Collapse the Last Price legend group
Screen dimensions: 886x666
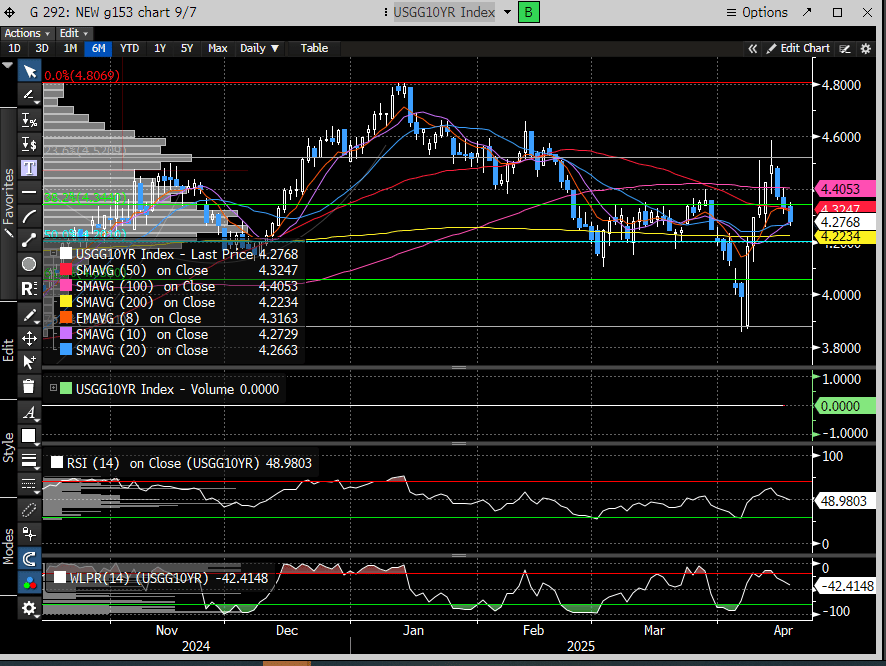(x=51, y=254)
